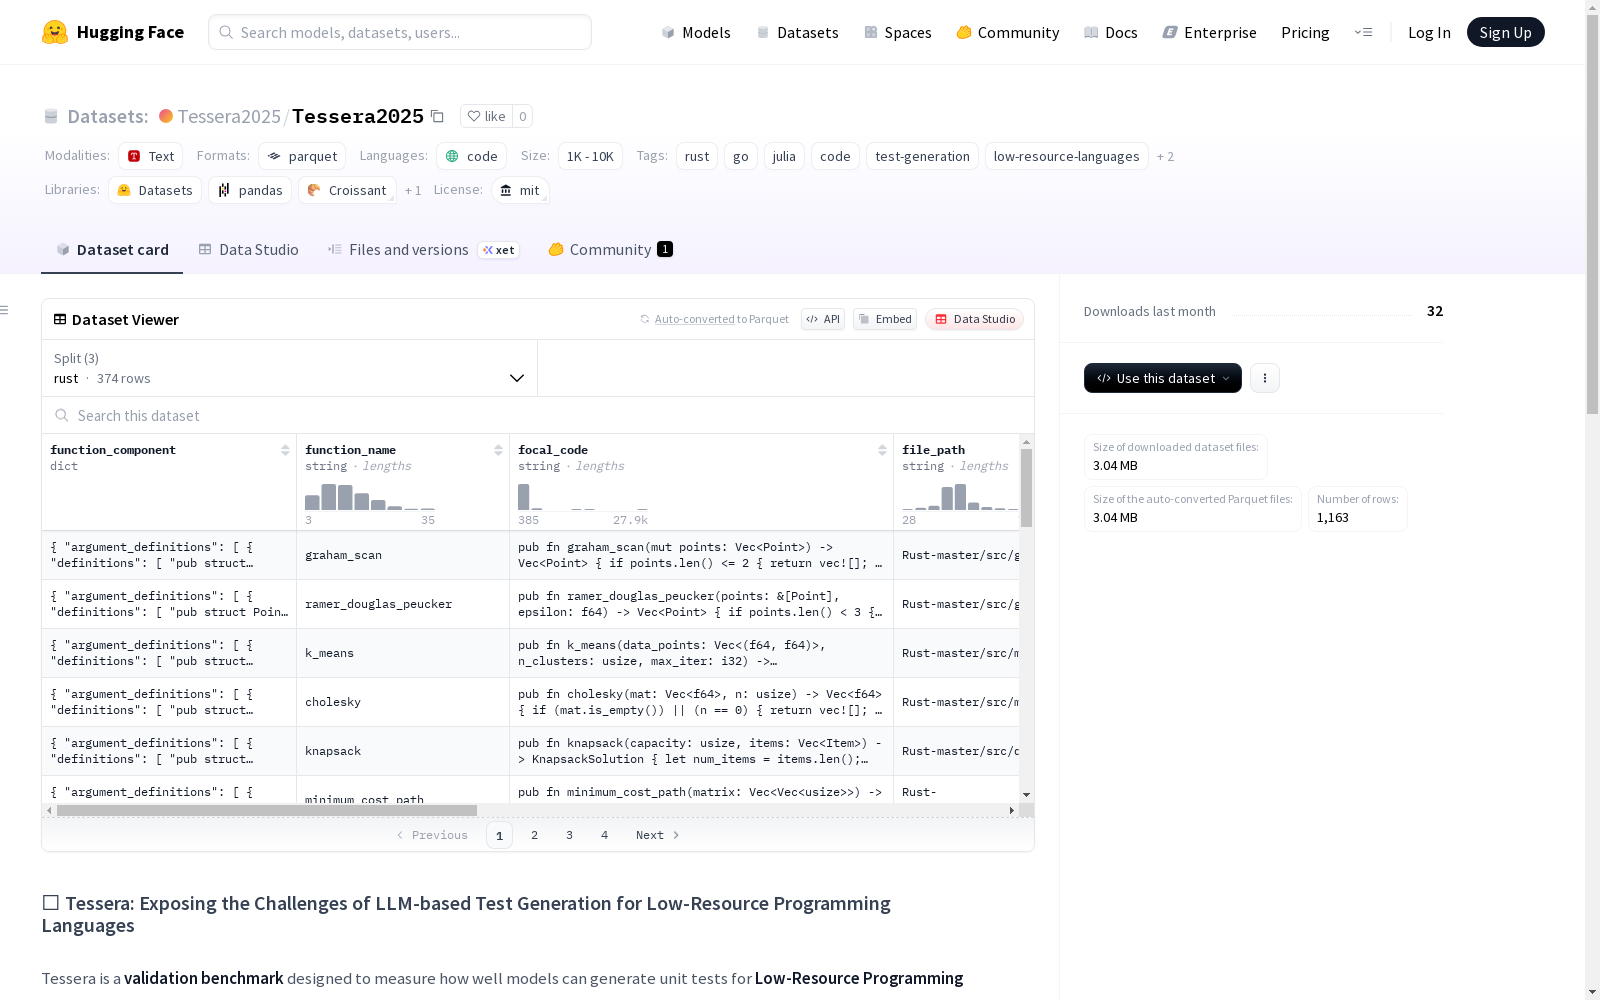Select the Datasets library tag
1600x1000 pixels.
coord(155,190)
